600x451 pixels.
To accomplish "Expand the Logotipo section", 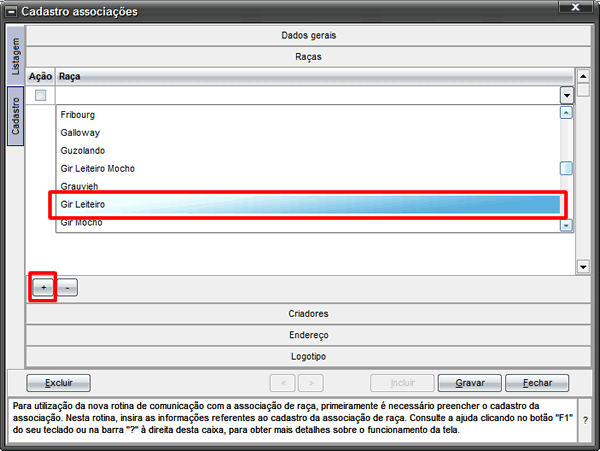I will 308,357.
